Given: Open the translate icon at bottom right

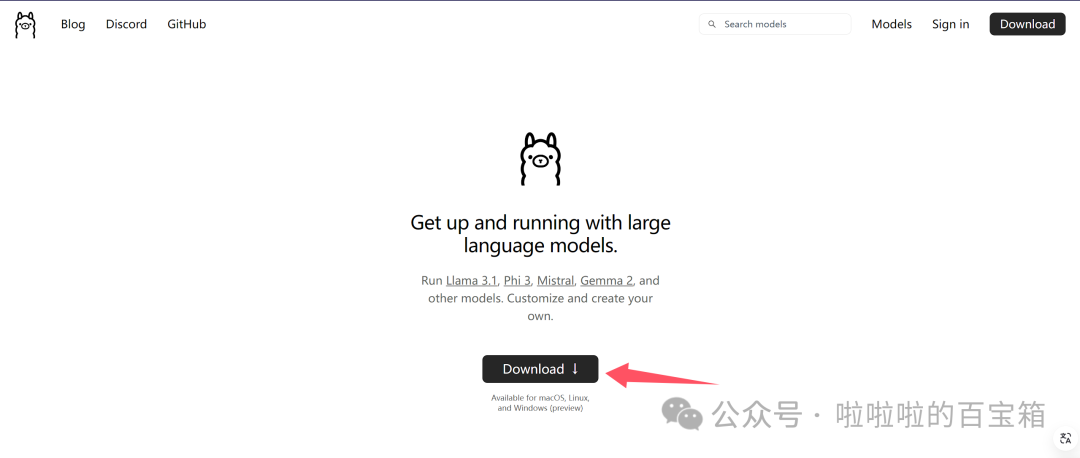Looking at the screenshot, I should (x=1065, y=439).
